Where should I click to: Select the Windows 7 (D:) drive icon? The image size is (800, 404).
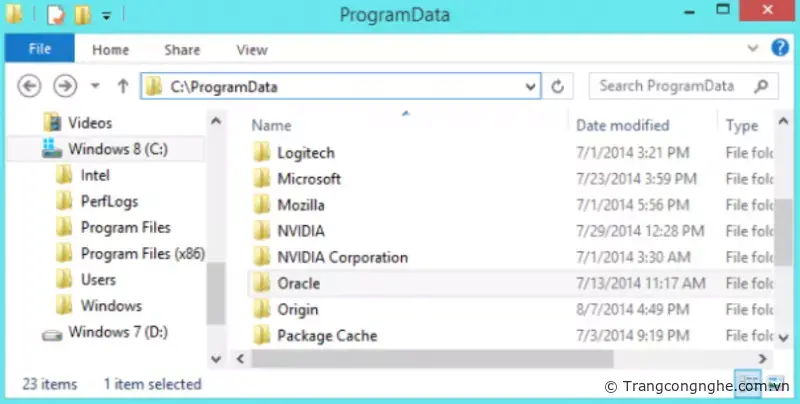pyautogui.click(x=53, y=332)
